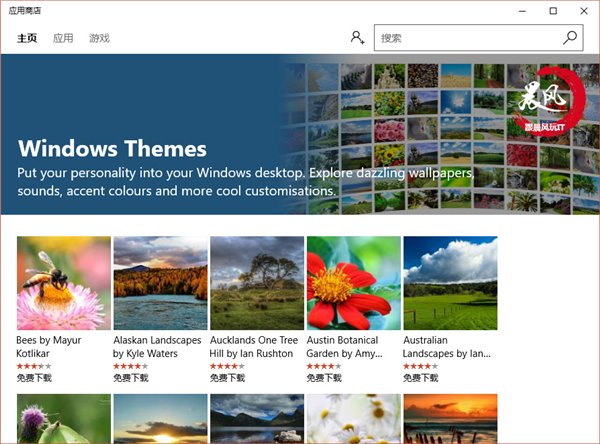Maximize the 应用商店 window
The width and height of the screenshot is (600, 444).
(x=553, y=11)
